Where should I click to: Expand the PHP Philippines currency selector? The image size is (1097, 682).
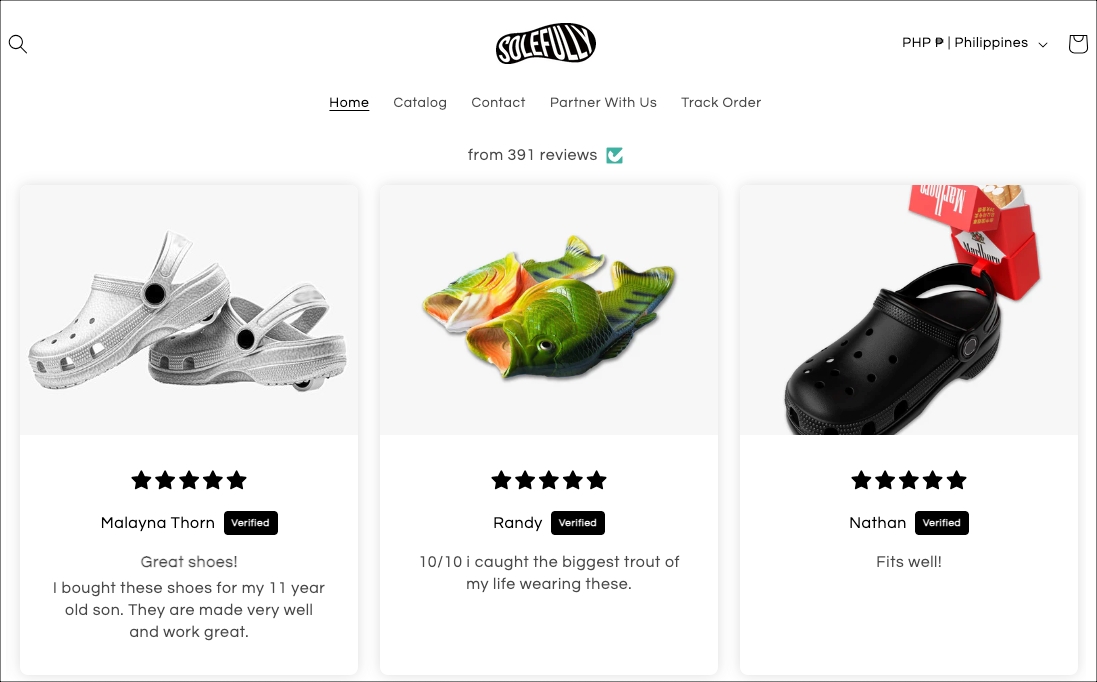click(975, 43)
